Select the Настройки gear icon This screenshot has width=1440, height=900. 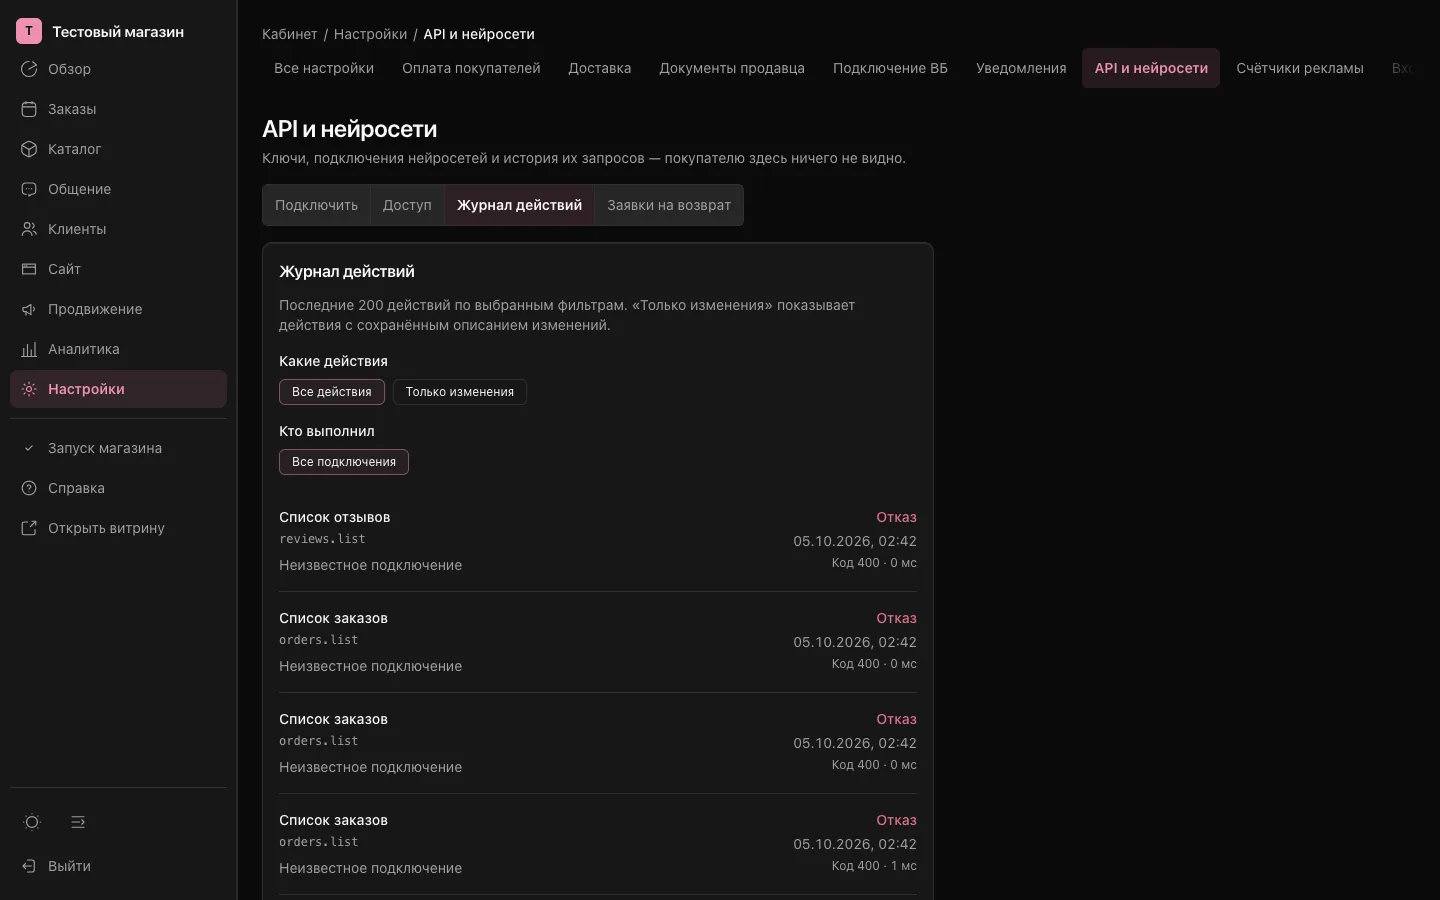29,389
